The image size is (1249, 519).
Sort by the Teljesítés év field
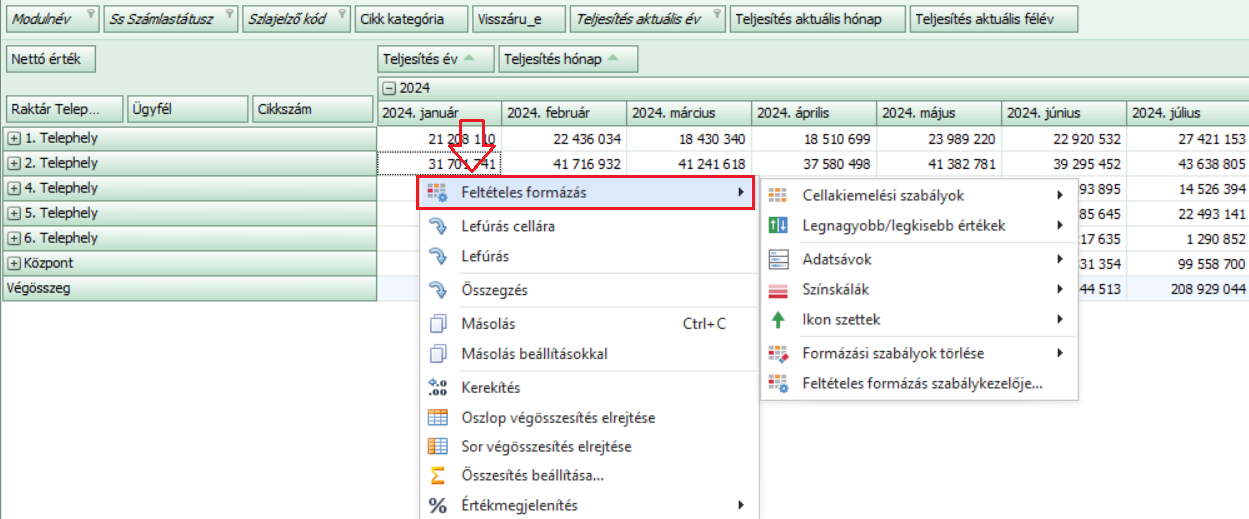(436, 59)
